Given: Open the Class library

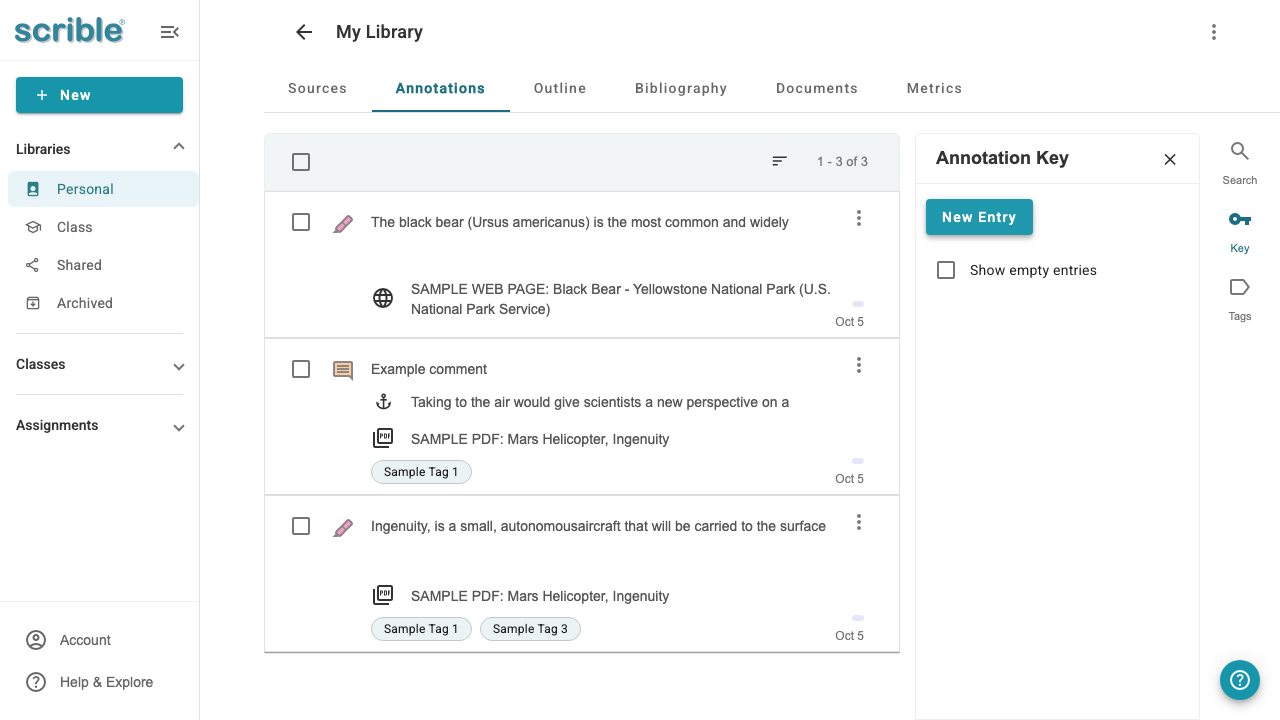Looking at the screenshot, I should click(x=103, y=227).
